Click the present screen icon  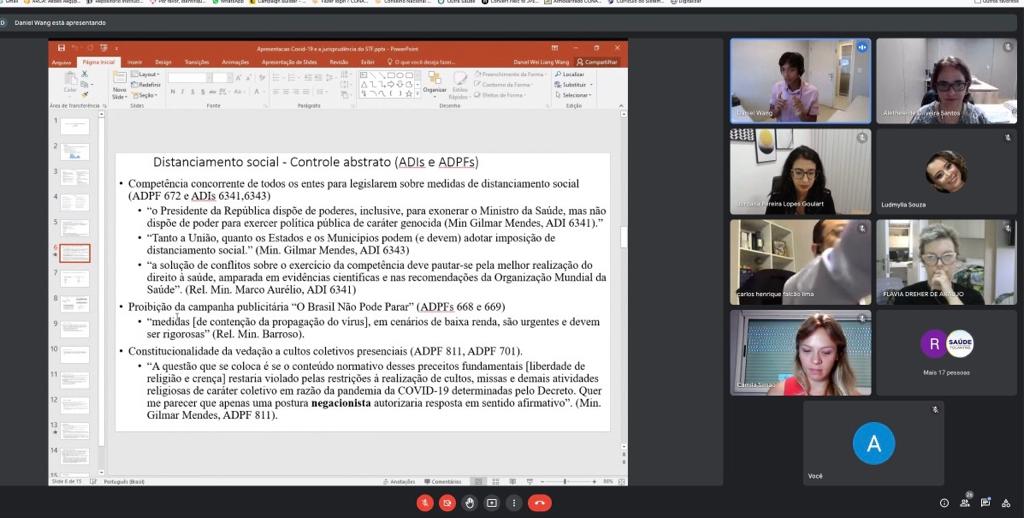click(x=491, y=503)
